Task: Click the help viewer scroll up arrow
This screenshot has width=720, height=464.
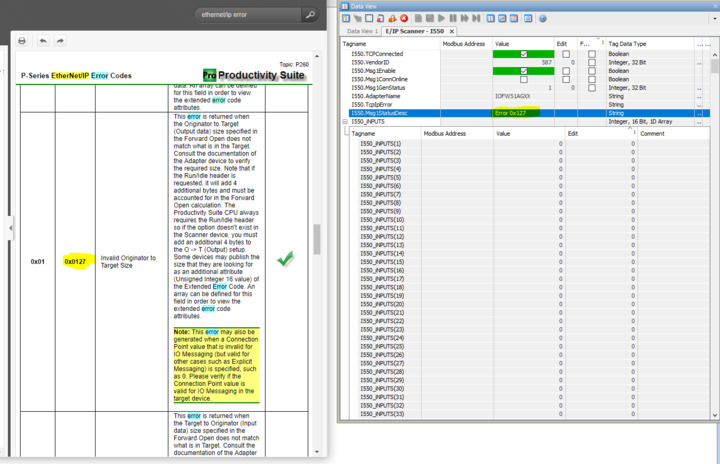Action: [x=317, y=56]
